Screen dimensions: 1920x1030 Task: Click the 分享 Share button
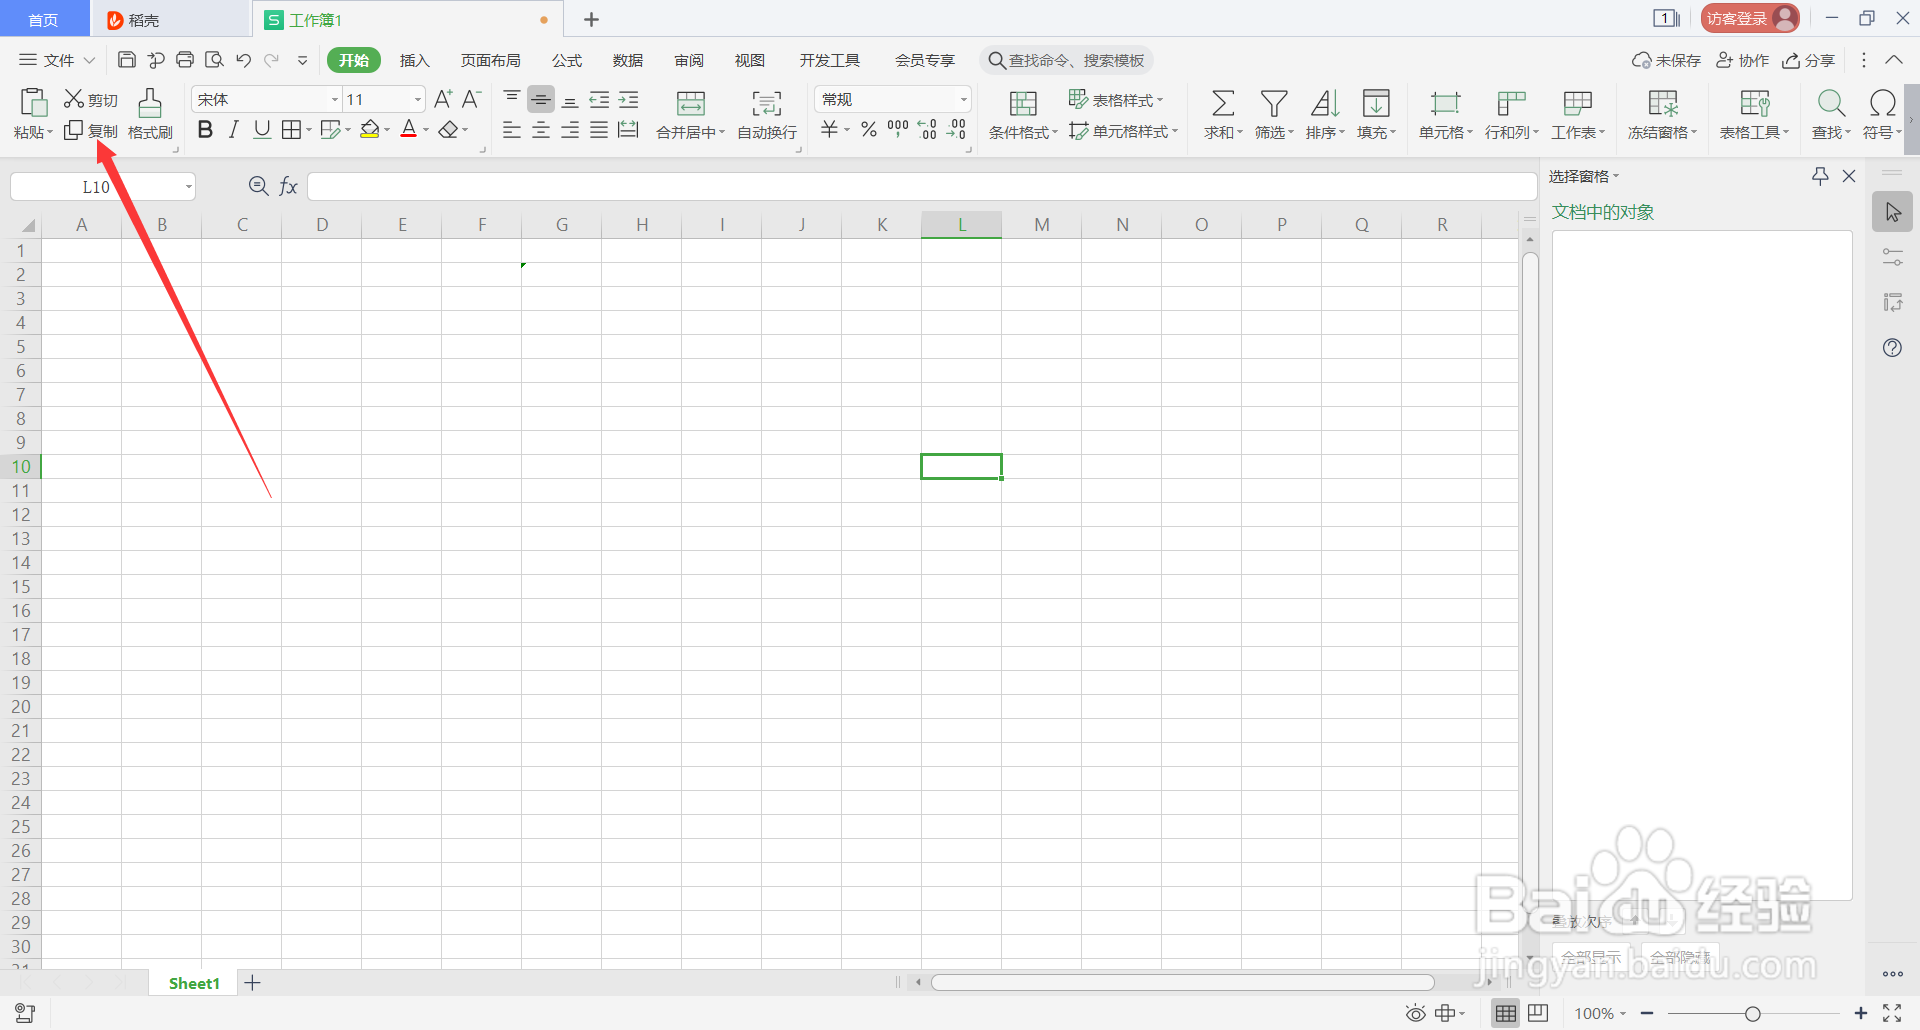pos(1809,61)
